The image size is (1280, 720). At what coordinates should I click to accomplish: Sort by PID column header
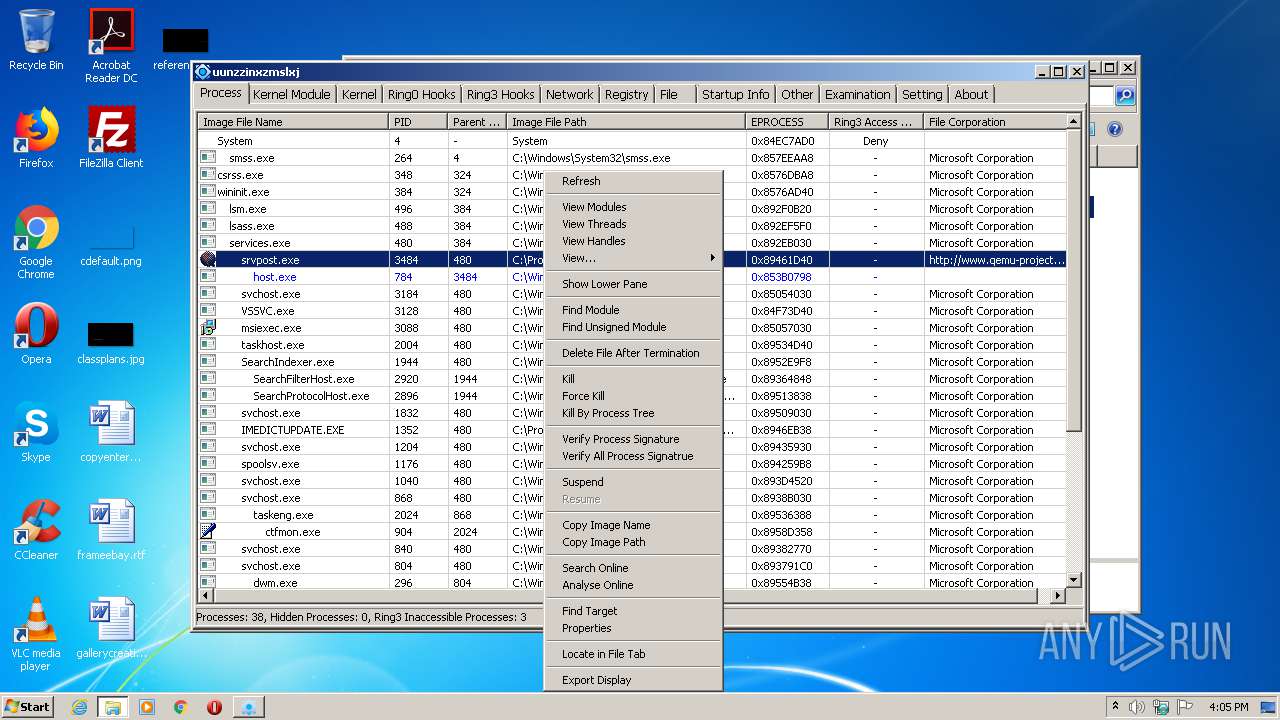point(417,122)
